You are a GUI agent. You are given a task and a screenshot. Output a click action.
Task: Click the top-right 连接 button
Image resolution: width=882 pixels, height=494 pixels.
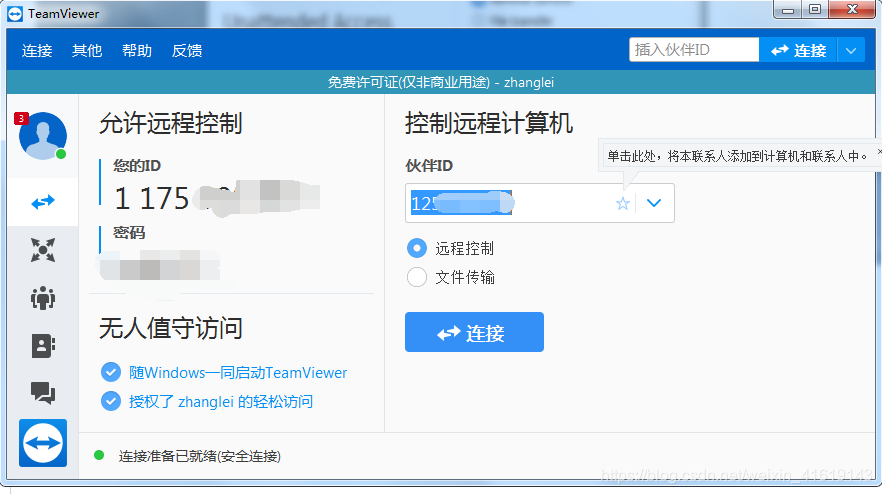pyautogui.click(x=798, y=51)
